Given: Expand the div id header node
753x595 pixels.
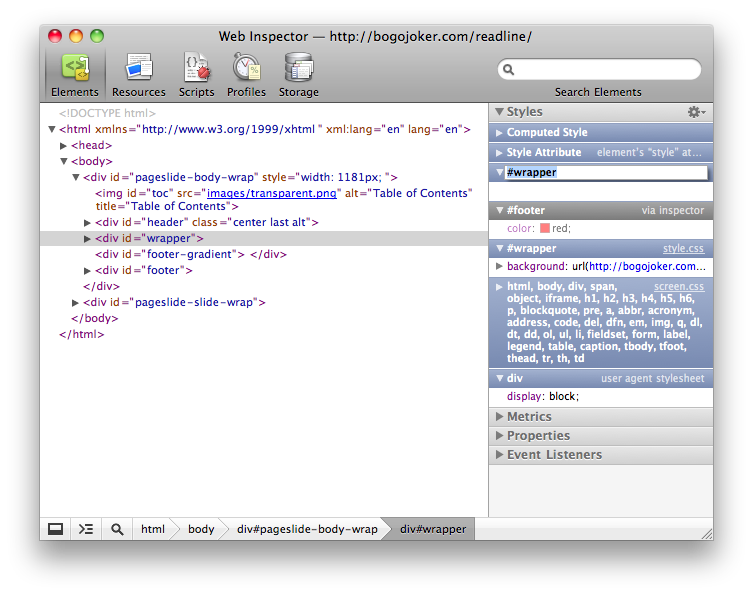Looking at the screenshot, I should (87, 223).
